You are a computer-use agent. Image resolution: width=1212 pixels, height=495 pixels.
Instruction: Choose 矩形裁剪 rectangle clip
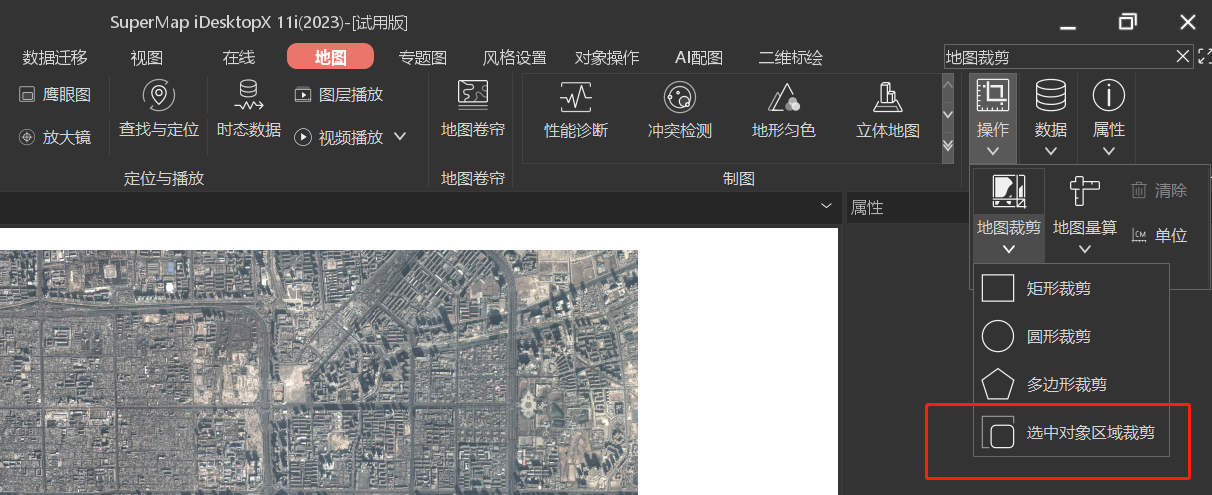[x=1071, y=288]
